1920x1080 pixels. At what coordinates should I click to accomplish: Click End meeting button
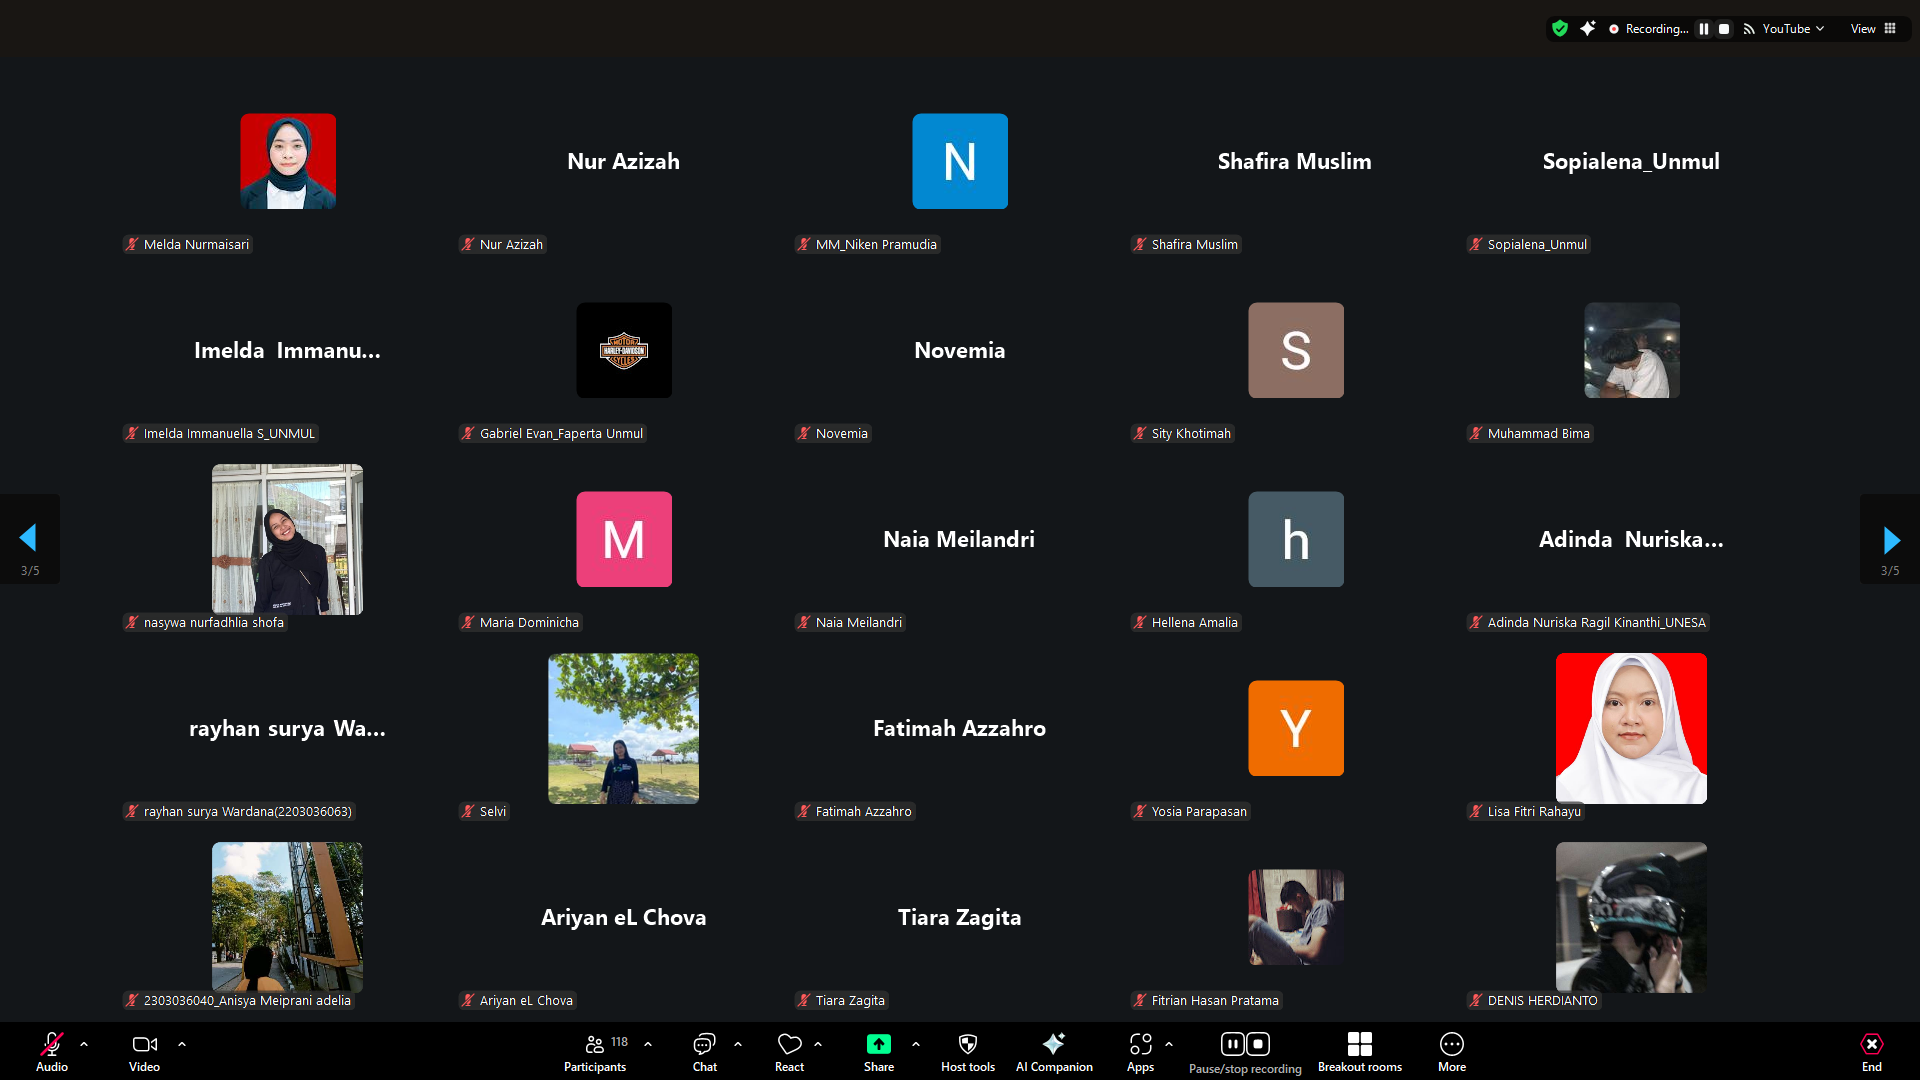[x=1871, y=1045]
